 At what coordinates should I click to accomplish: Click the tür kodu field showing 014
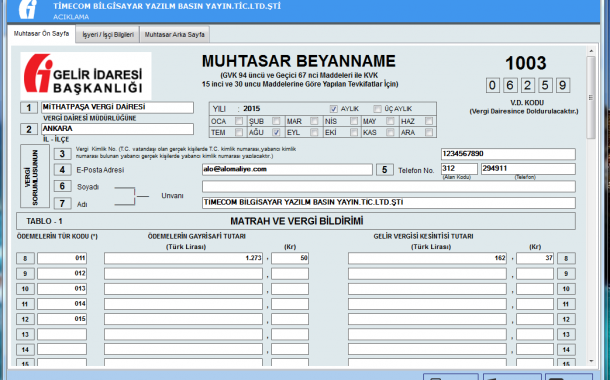(x=62, y=304)
